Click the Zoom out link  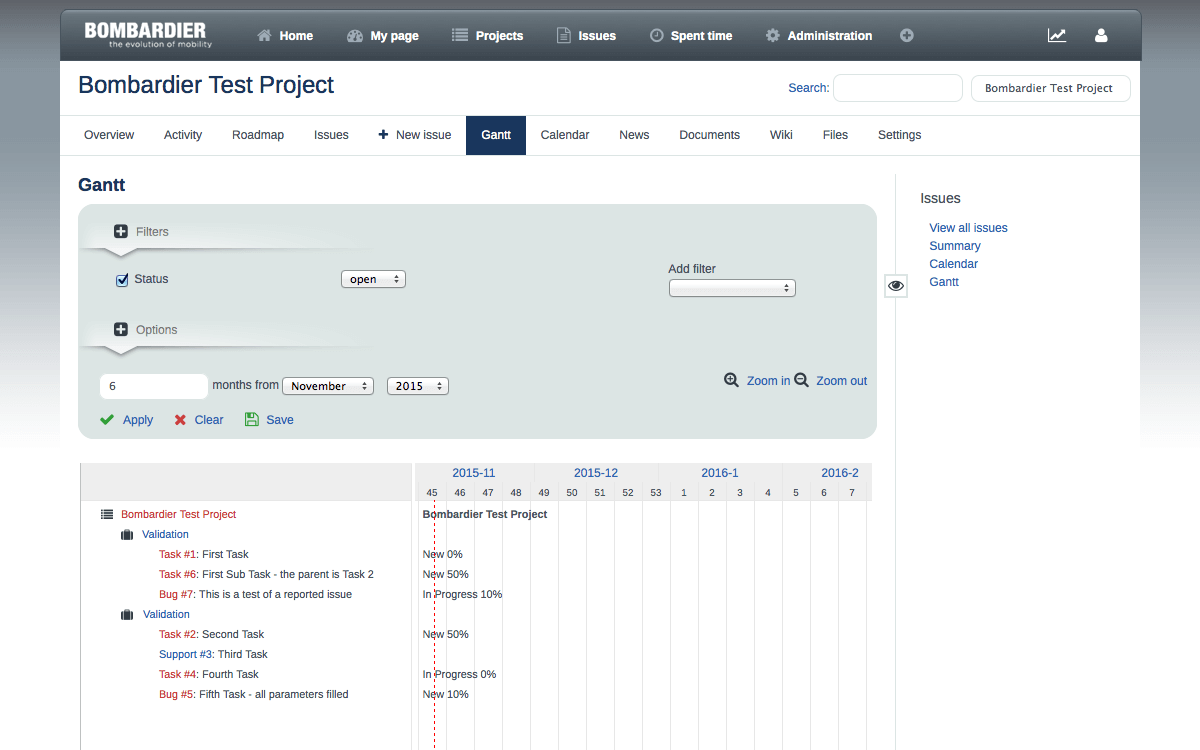pos(842,381)
